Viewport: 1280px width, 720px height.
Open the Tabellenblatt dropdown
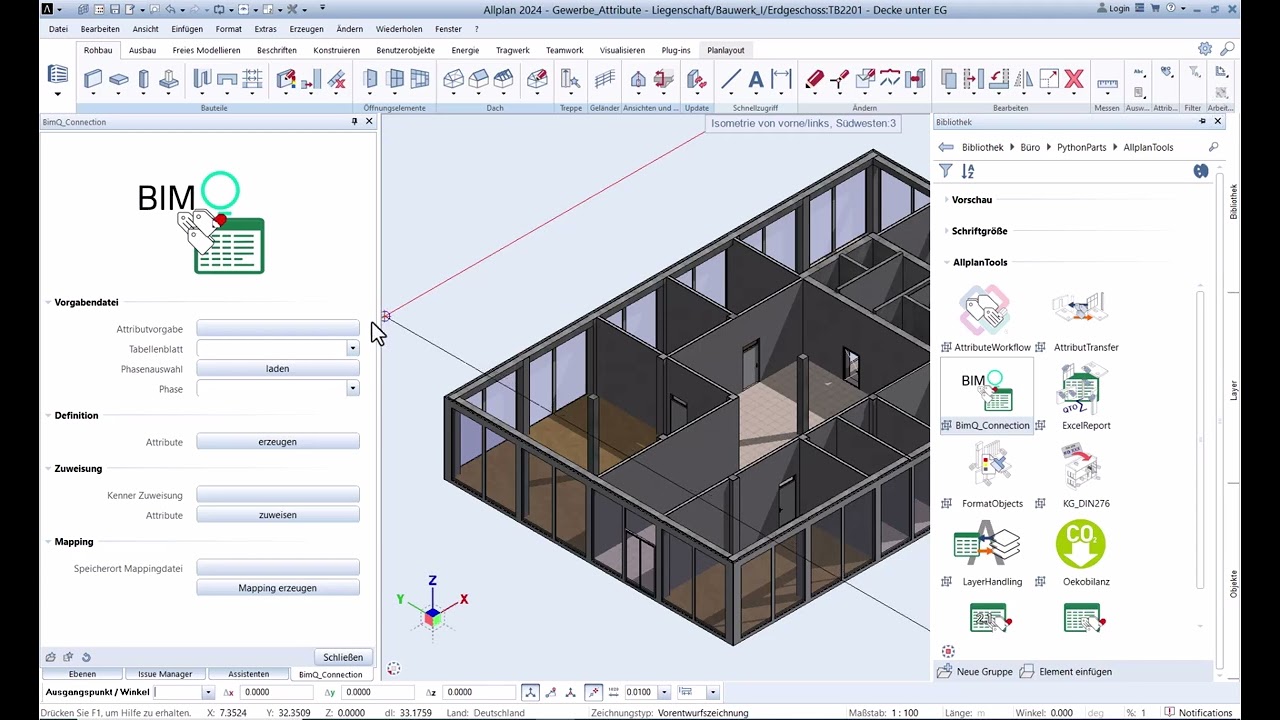pyautogui.click(x=353, y=349)
